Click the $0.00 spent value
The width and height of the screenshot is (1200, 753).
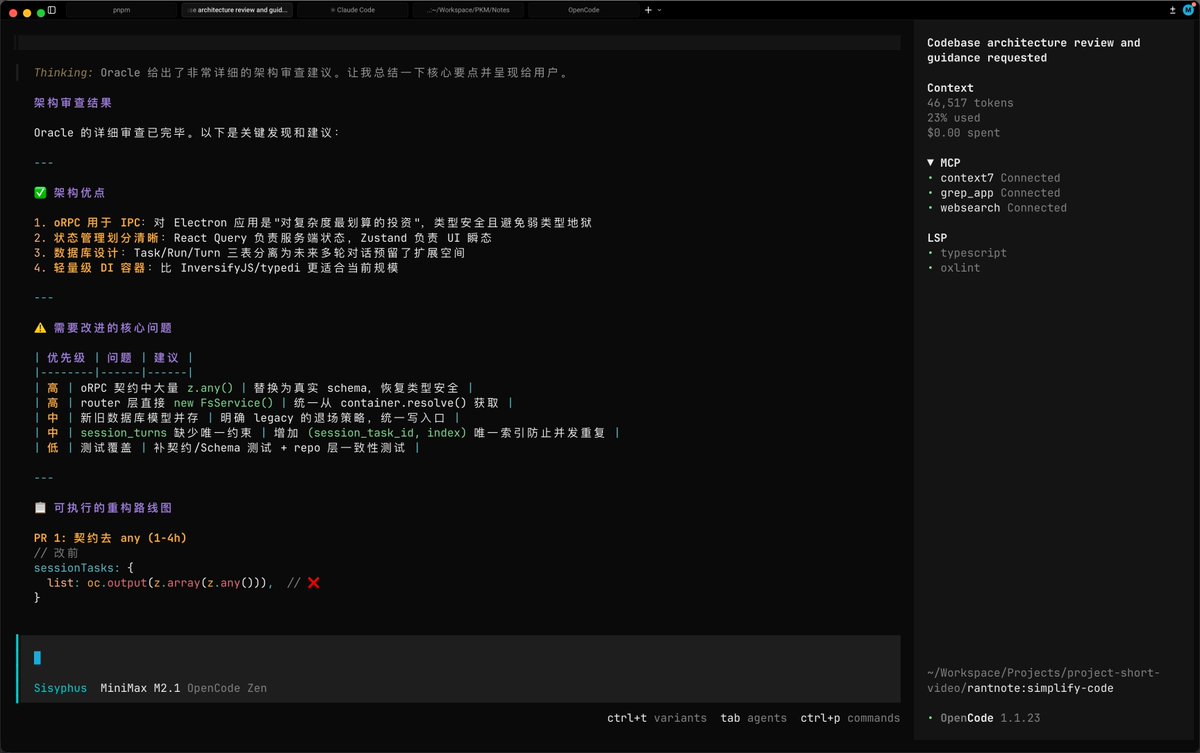click(963, 133)
